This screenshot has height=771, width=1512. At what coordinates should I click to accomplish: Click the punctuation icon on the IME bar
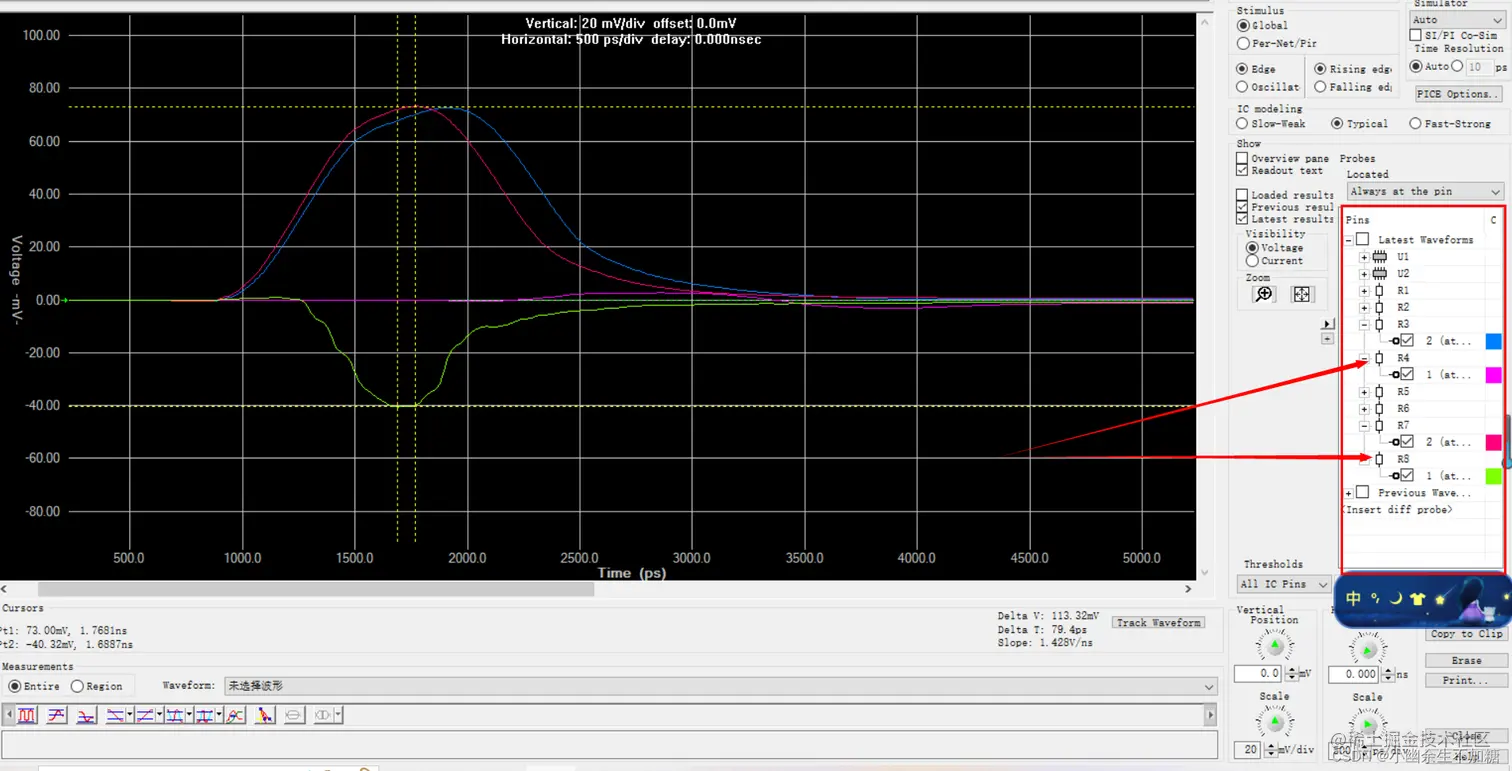[1376, 598]
